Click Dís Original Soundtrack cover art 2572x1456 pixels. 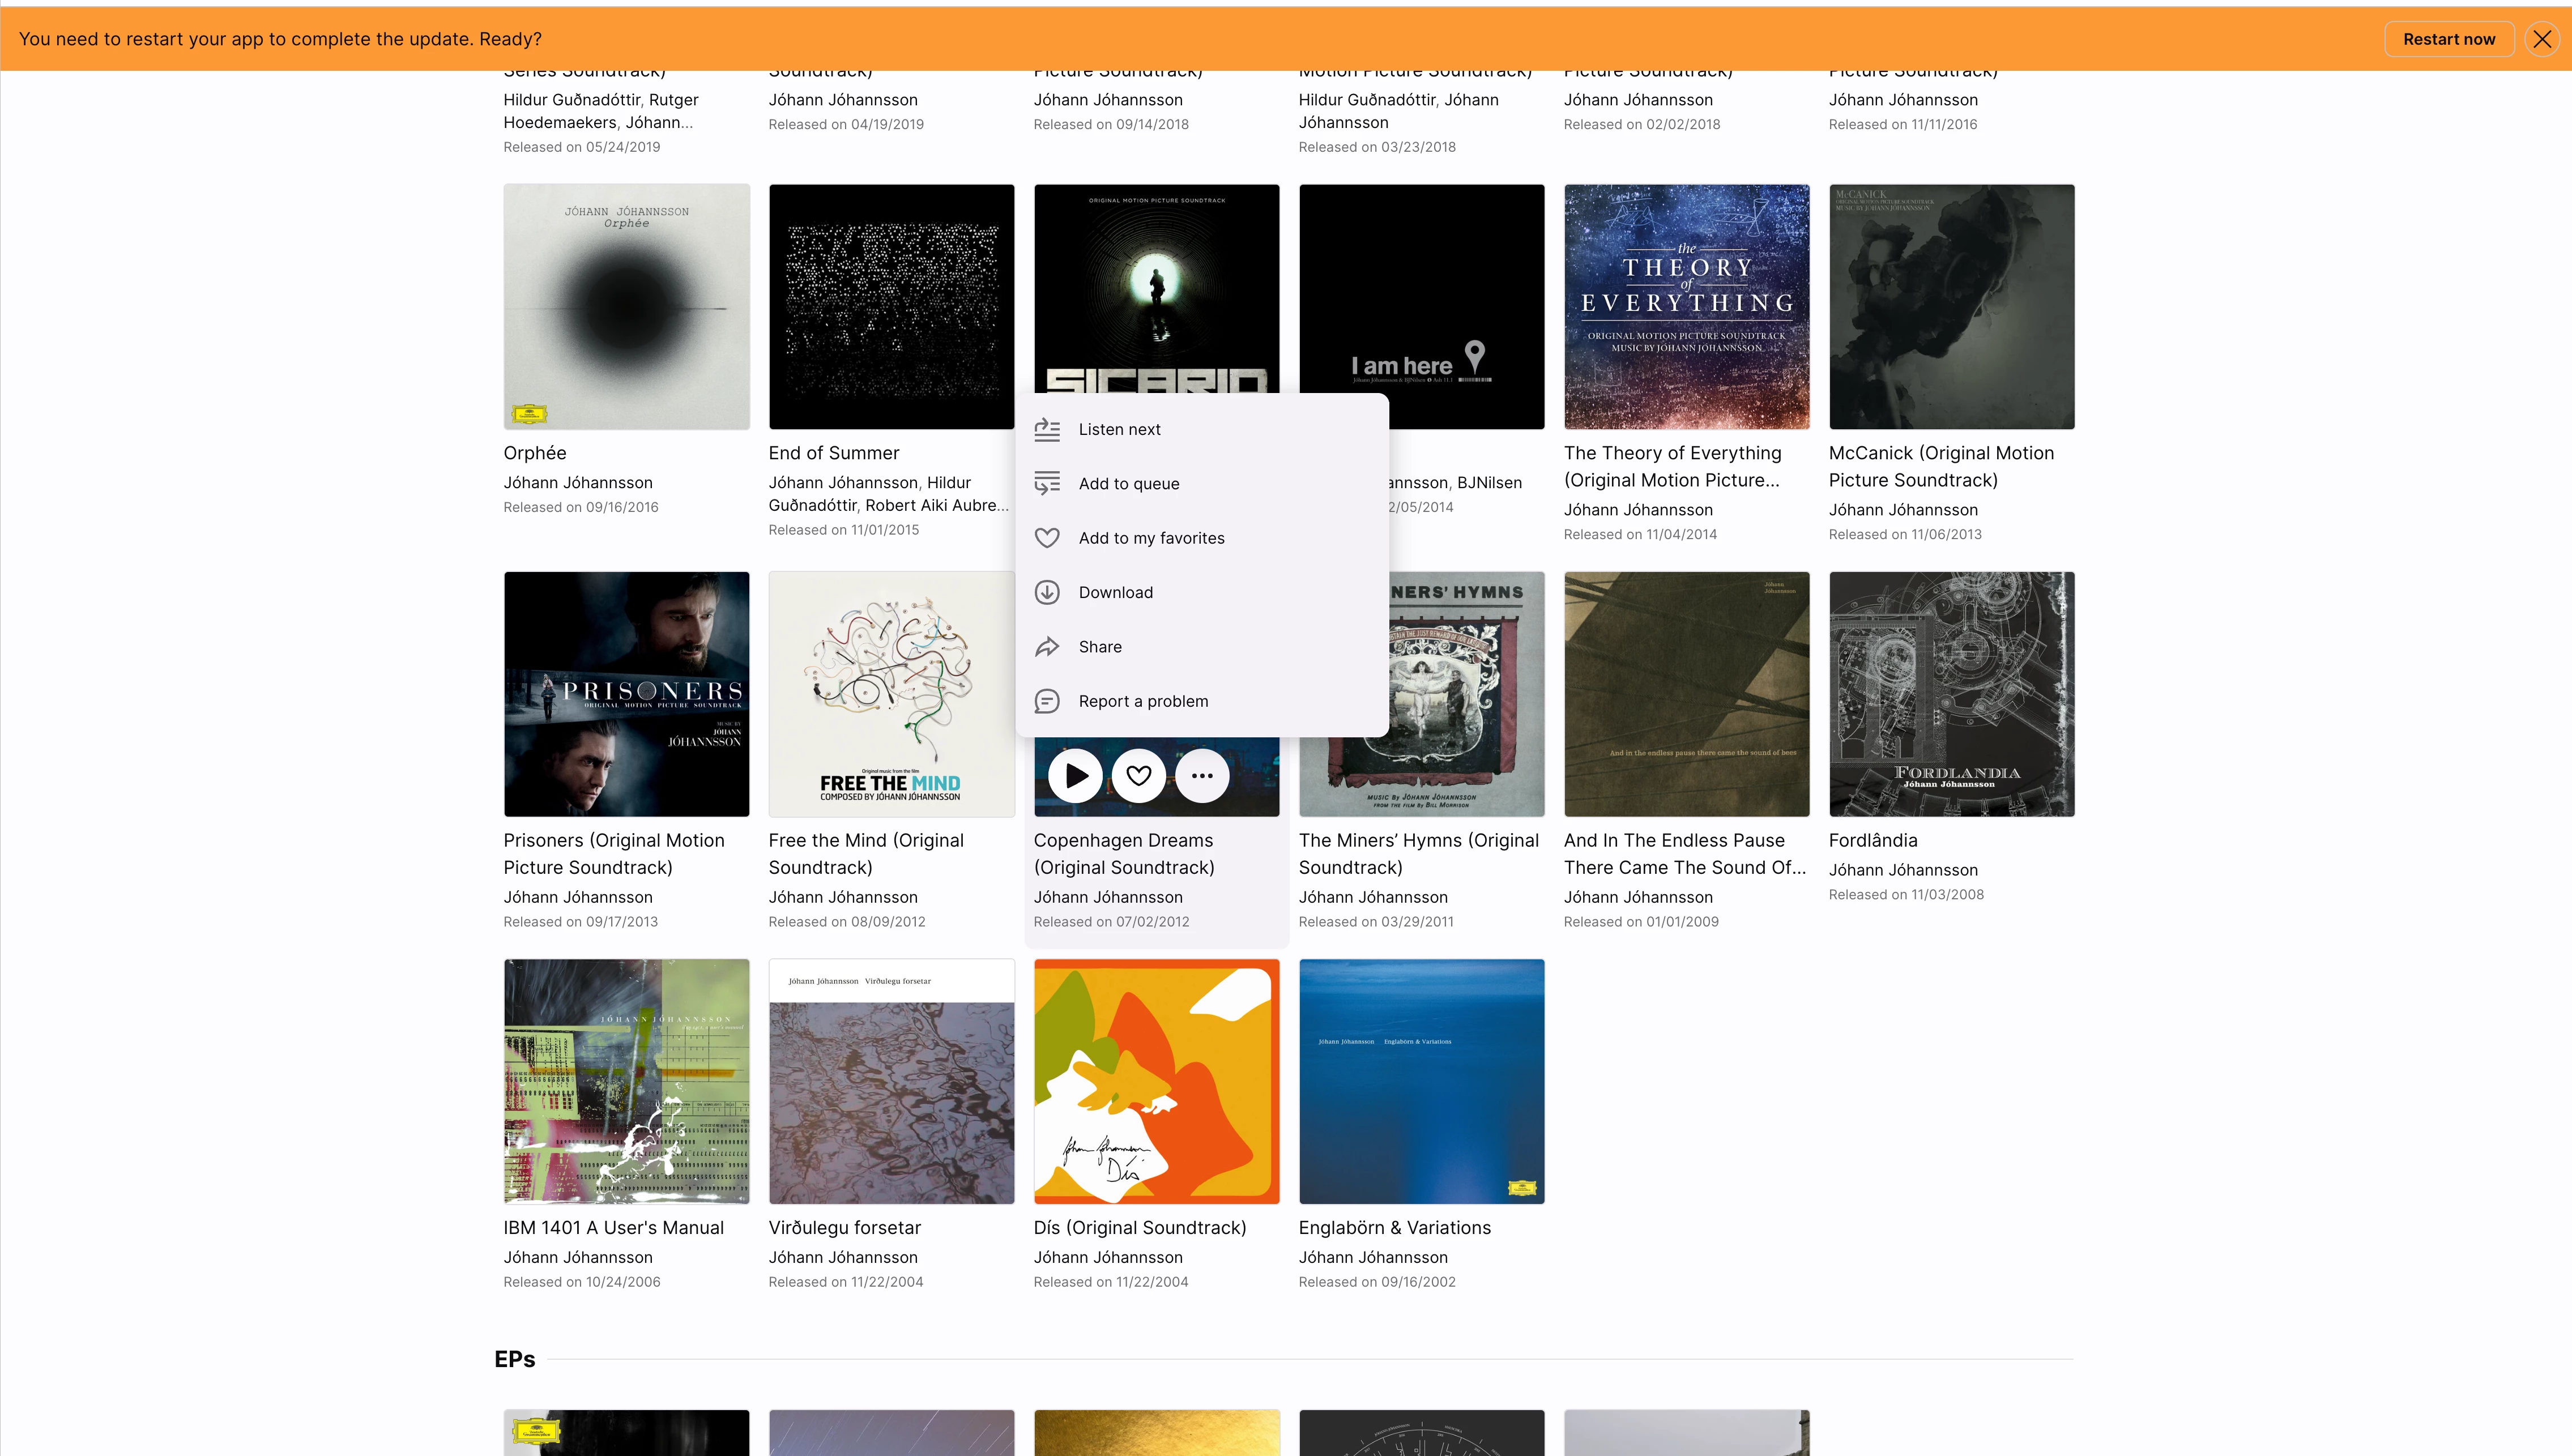click(x=1156, y=1081)
